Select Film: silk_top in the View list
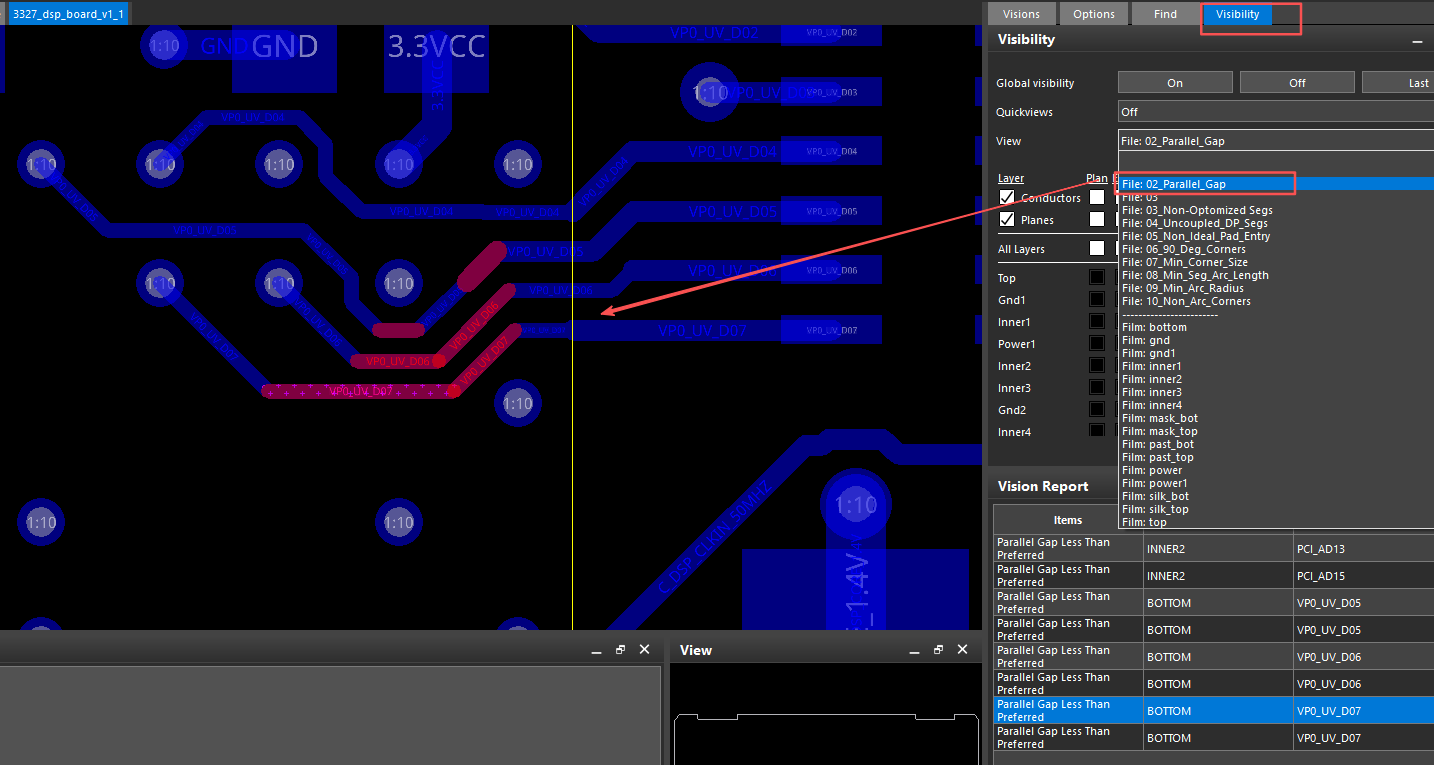The height and width of the screenshot is (765, 1434). tap(1155, 509)
